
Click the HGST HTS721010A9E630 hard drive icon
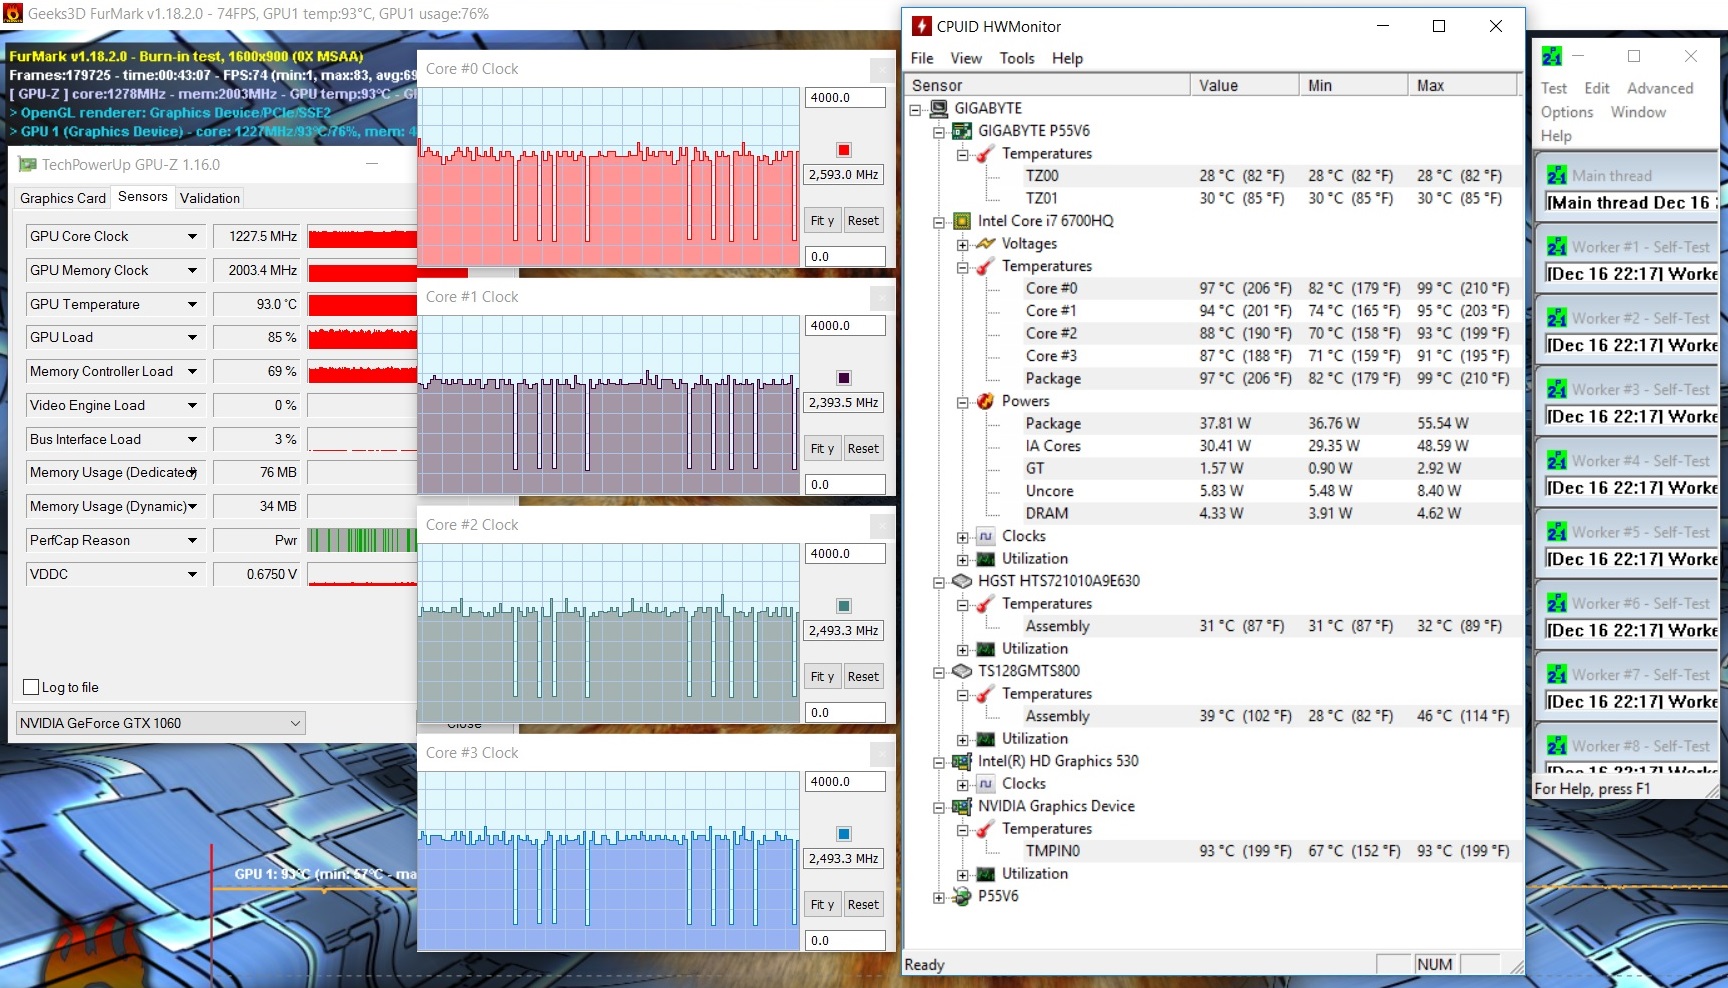[962, 581]
